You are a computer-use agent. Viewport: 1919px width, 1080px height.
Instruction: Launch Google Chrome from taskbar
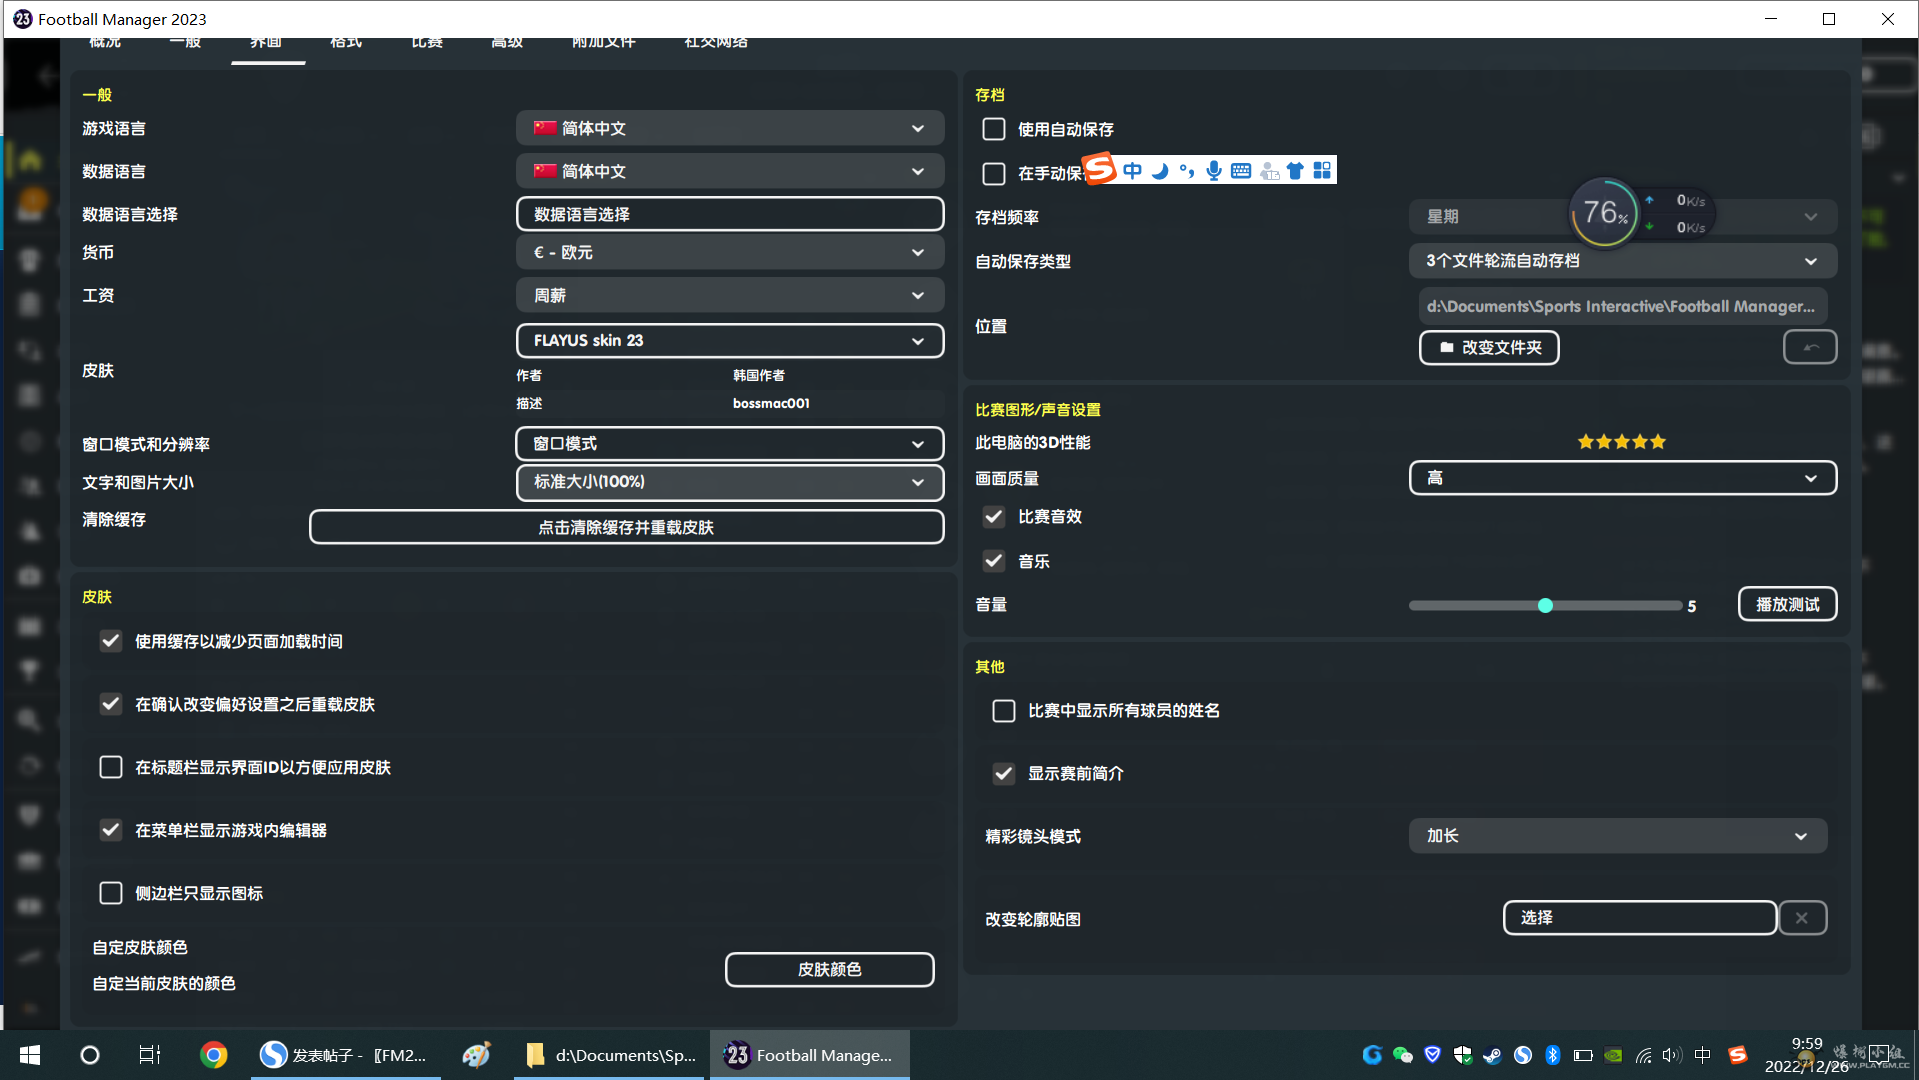coord(213,1055)
